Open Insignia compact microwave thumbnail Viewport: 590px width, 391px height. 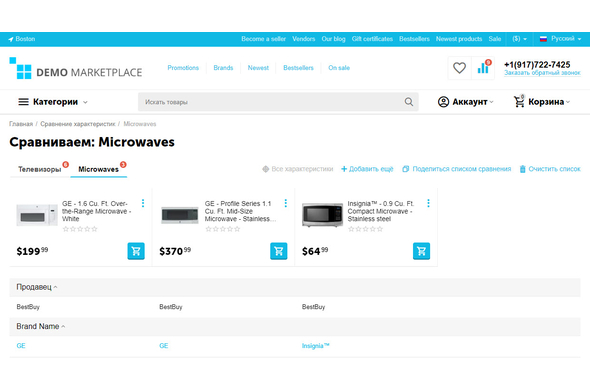click(322, 215)
